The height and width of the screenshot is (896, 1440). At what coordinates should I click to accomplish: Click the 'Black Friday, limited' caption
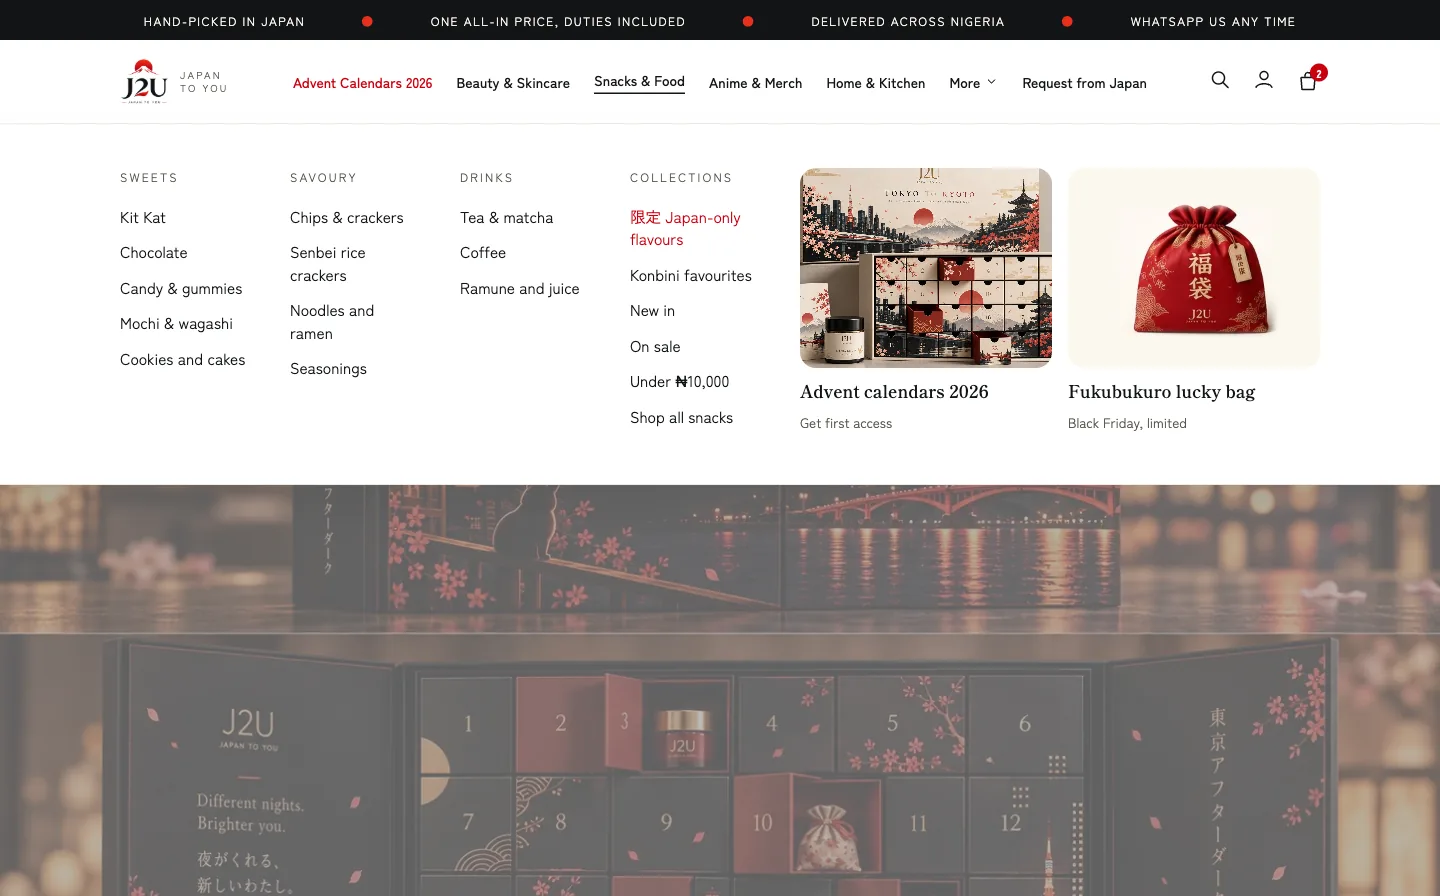tap(1127, 424)
